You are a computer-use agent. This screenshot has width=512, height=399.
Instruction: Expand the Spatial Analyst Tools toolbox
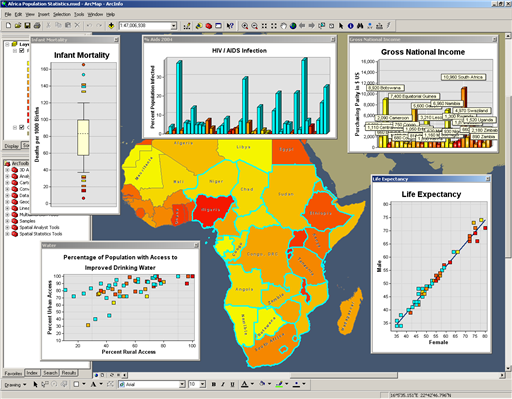[x=7, y=227]
